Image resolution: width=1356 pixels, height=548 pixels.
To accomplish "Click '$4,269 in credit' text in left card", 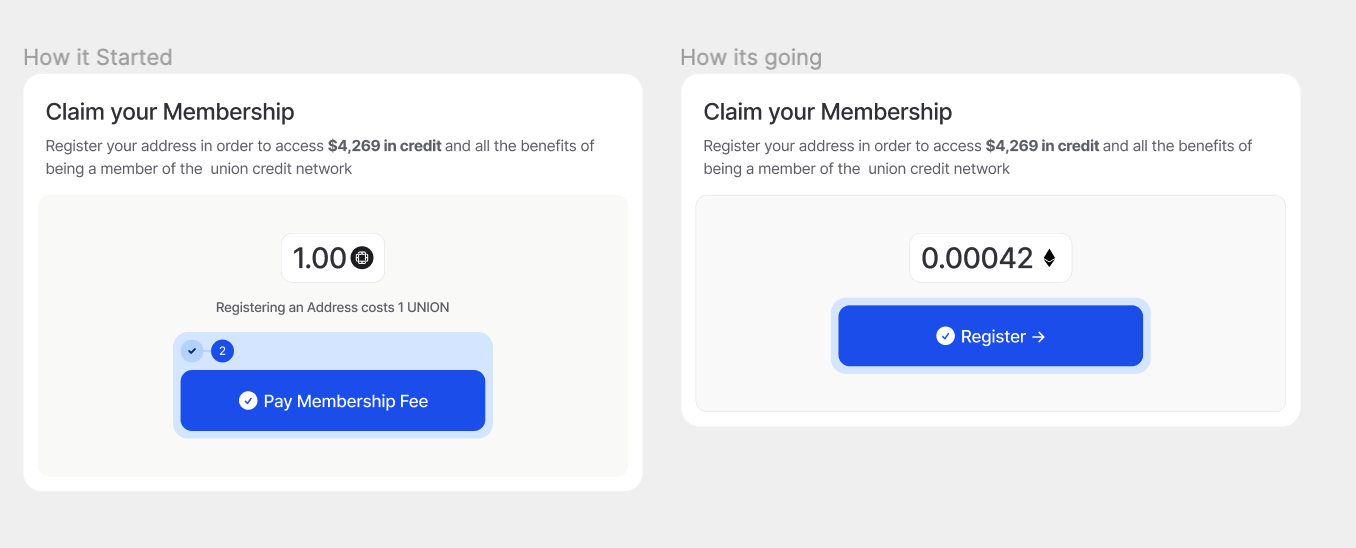I will click(x=385, y=146).
